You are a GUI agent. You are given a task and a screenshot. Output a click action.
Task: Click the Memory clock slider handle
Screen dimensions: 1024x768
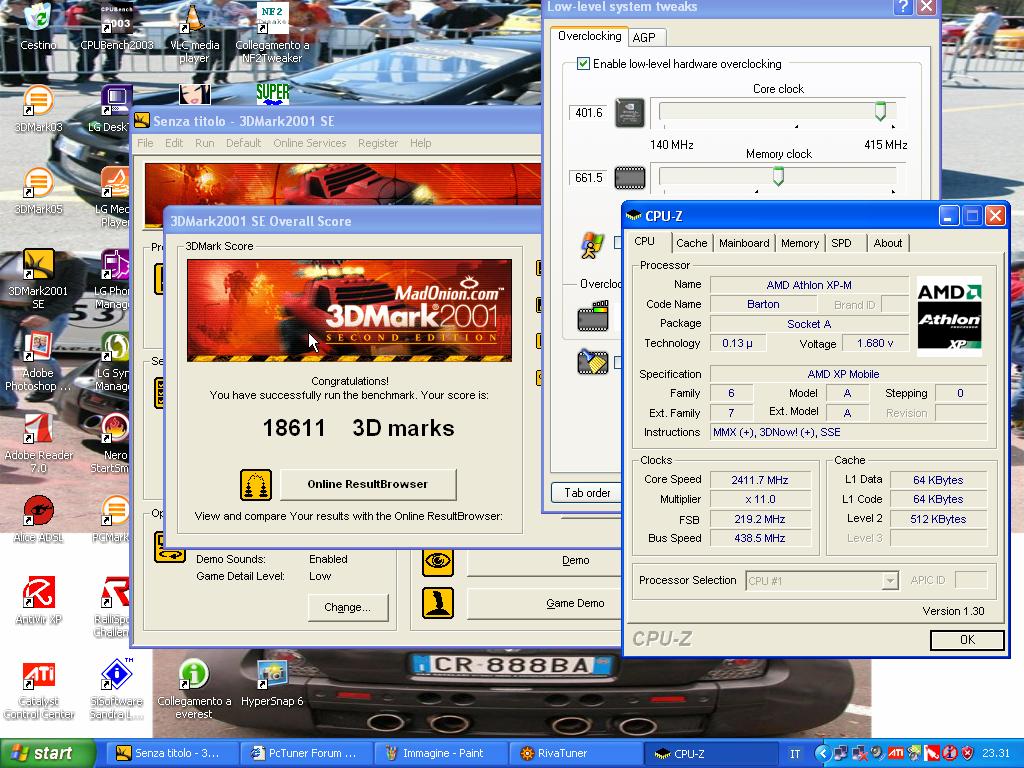pos(778,176)
